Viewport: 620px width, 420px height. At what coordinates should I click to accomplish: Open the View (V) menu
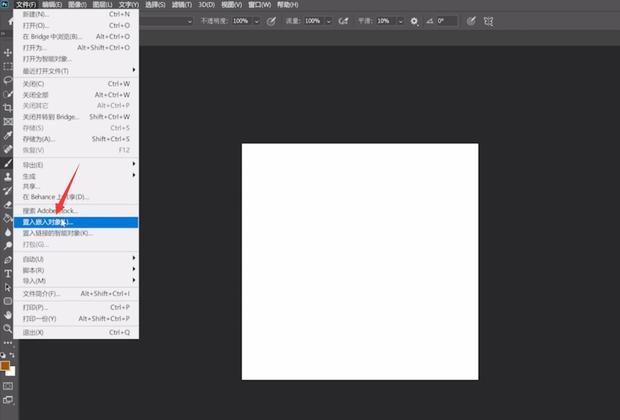[231, 5]
